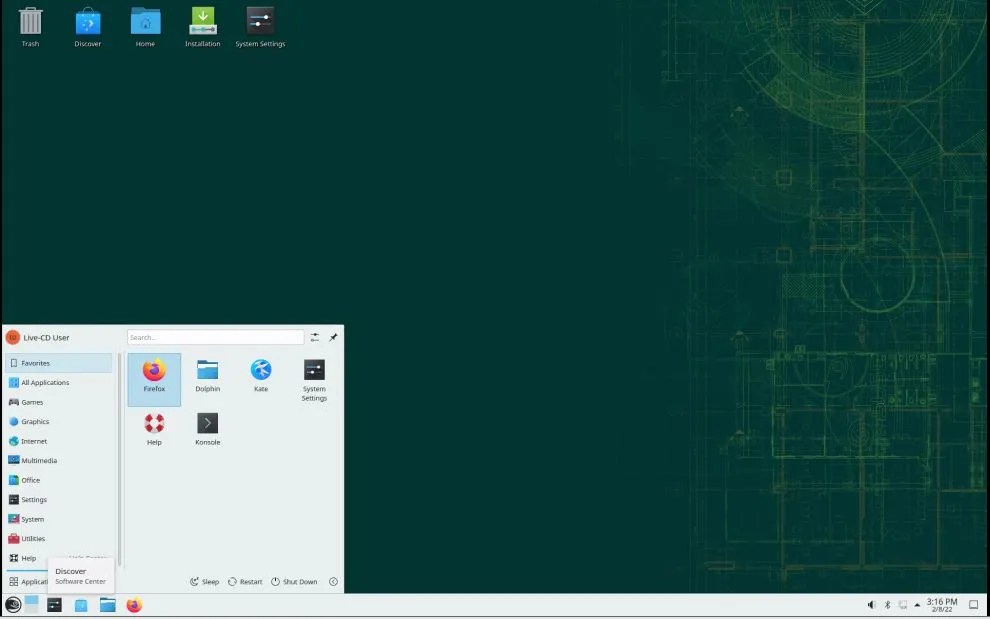
Task: Pin the application launcher open
Action: 334,337
